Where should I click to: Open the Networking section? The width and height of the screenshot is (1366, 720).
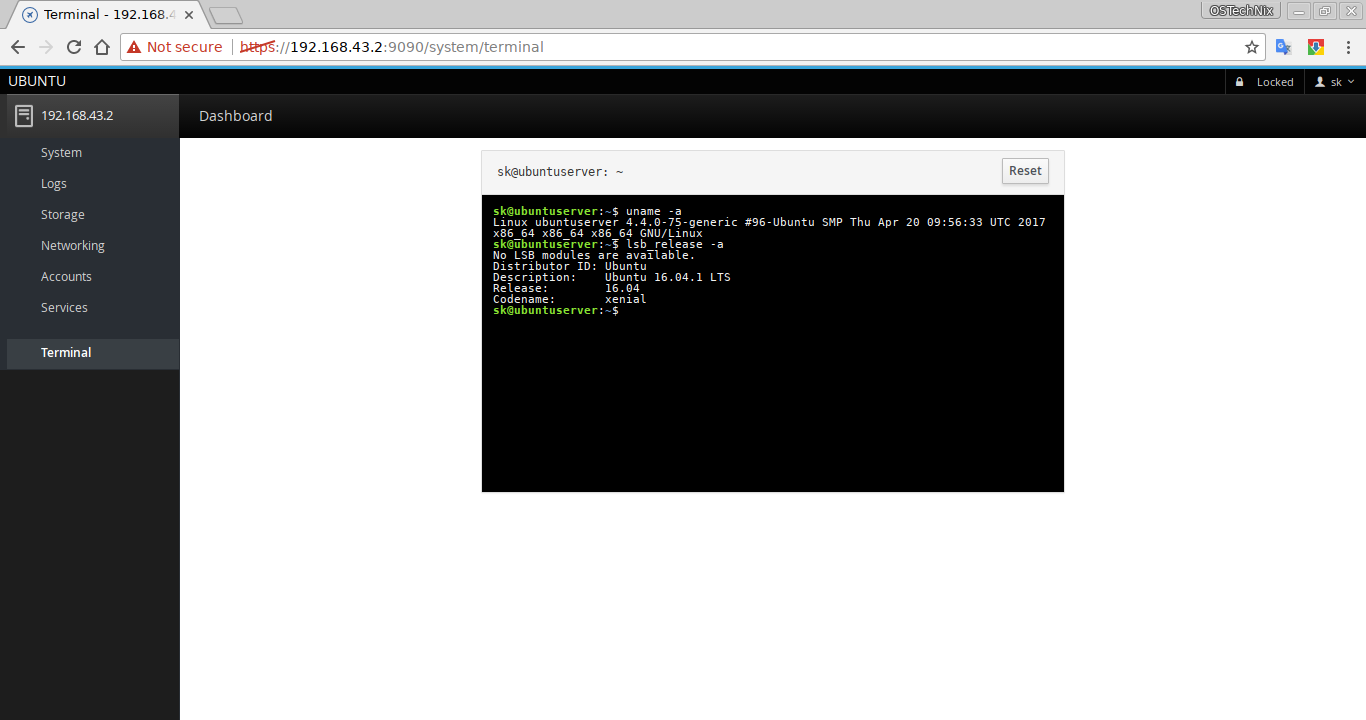point(73,245)
